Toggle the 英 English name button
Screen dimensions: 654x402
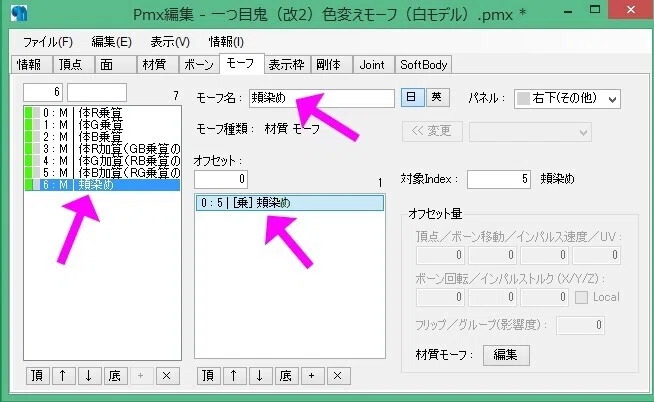[x=438, y=97]
